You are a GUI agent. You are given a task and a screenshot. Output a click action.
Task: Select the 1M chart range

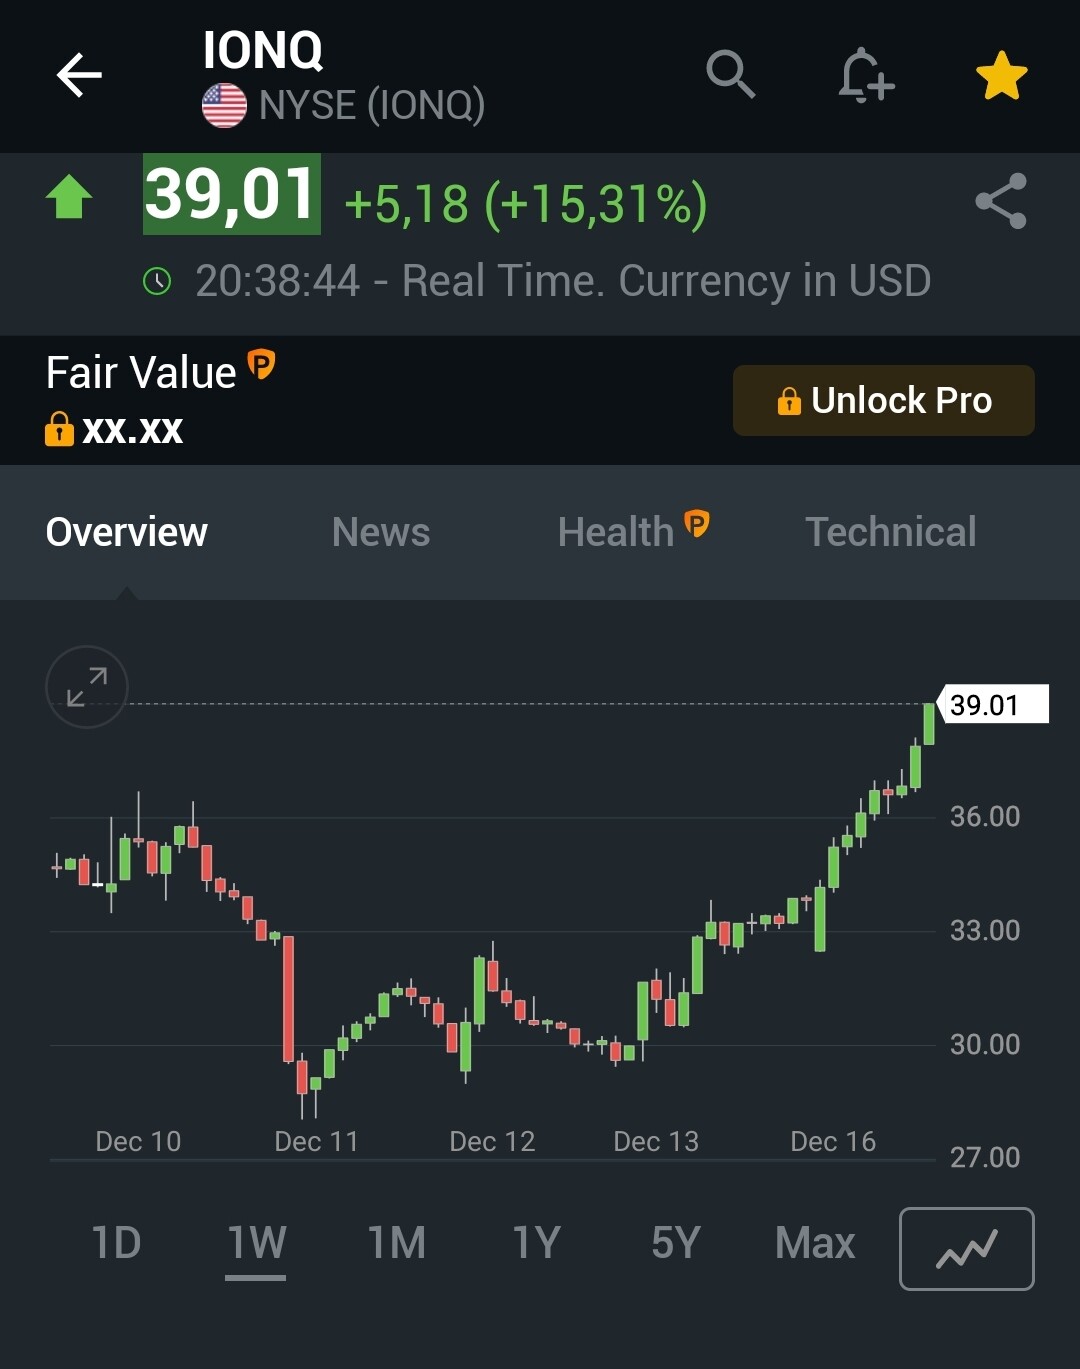(396, 1243)
